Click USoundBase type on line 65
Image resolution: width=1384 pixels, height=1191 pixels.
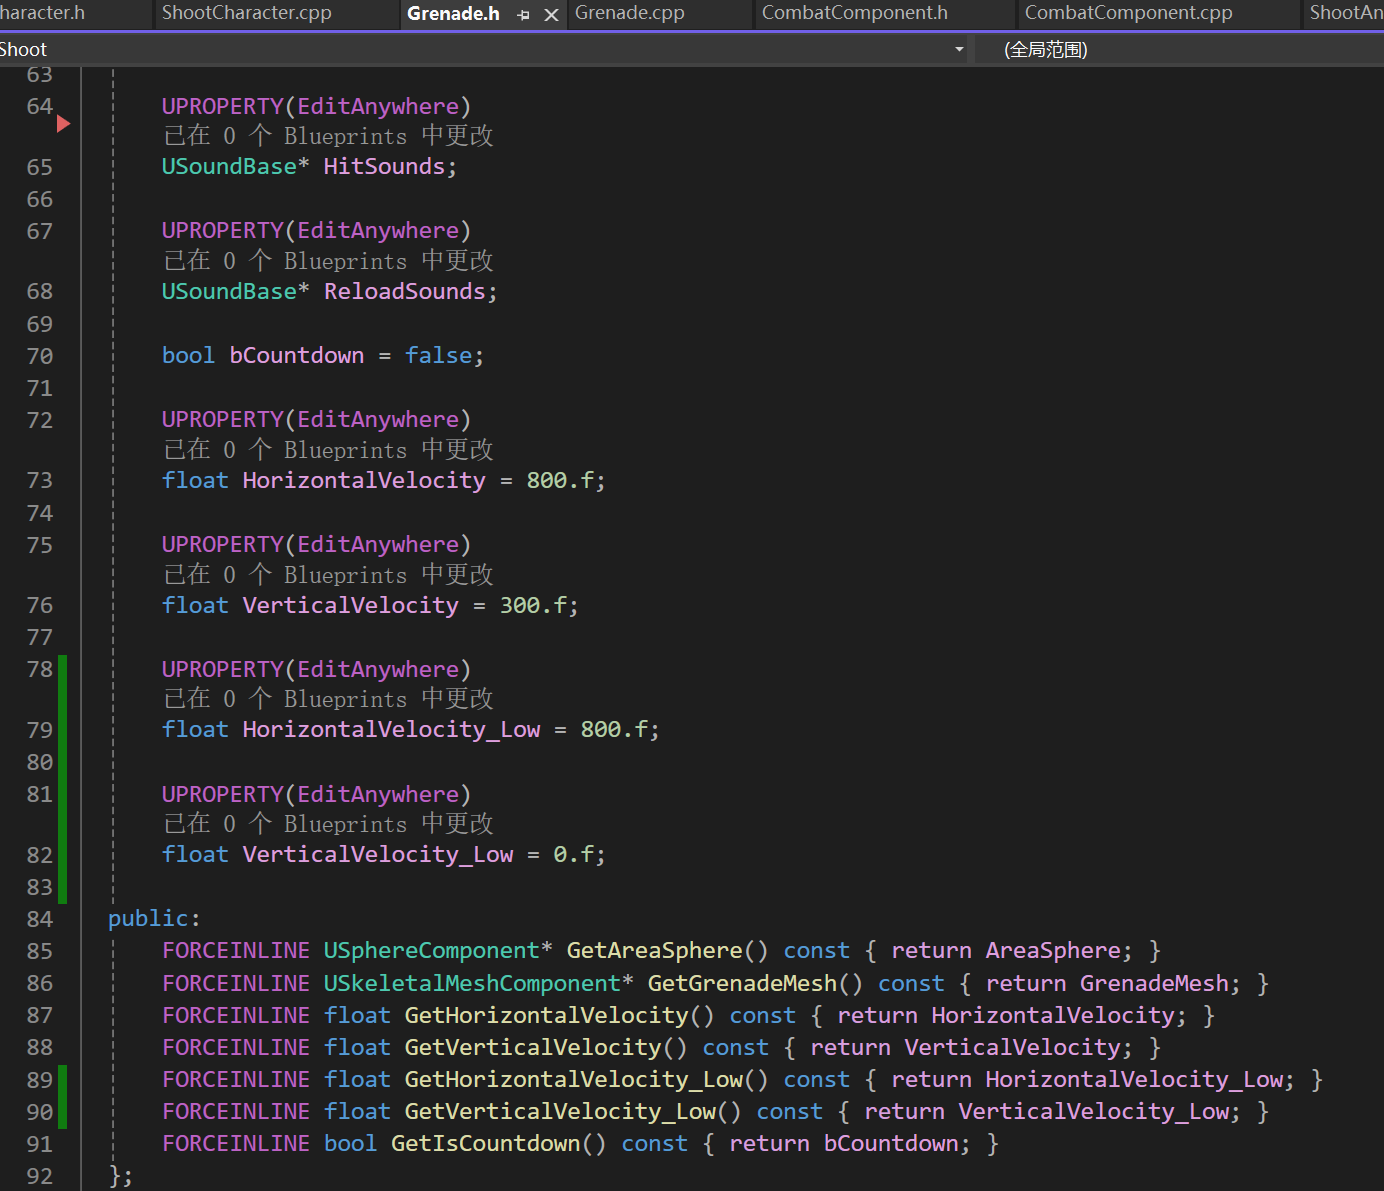[x=229, y=166]
